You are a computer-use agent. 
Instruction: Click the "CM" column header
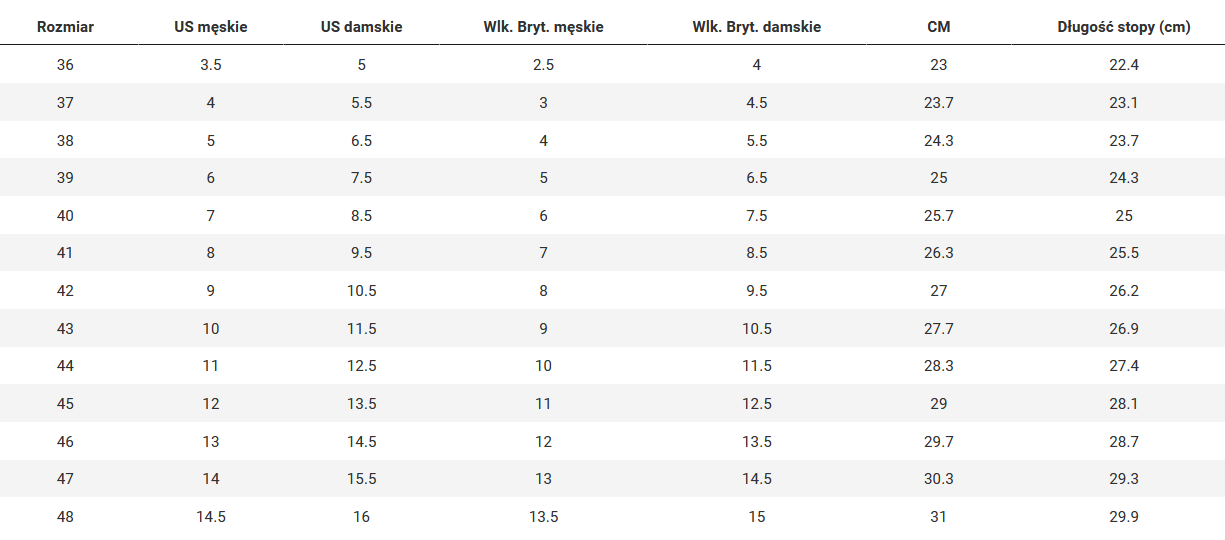pos(939,27)
